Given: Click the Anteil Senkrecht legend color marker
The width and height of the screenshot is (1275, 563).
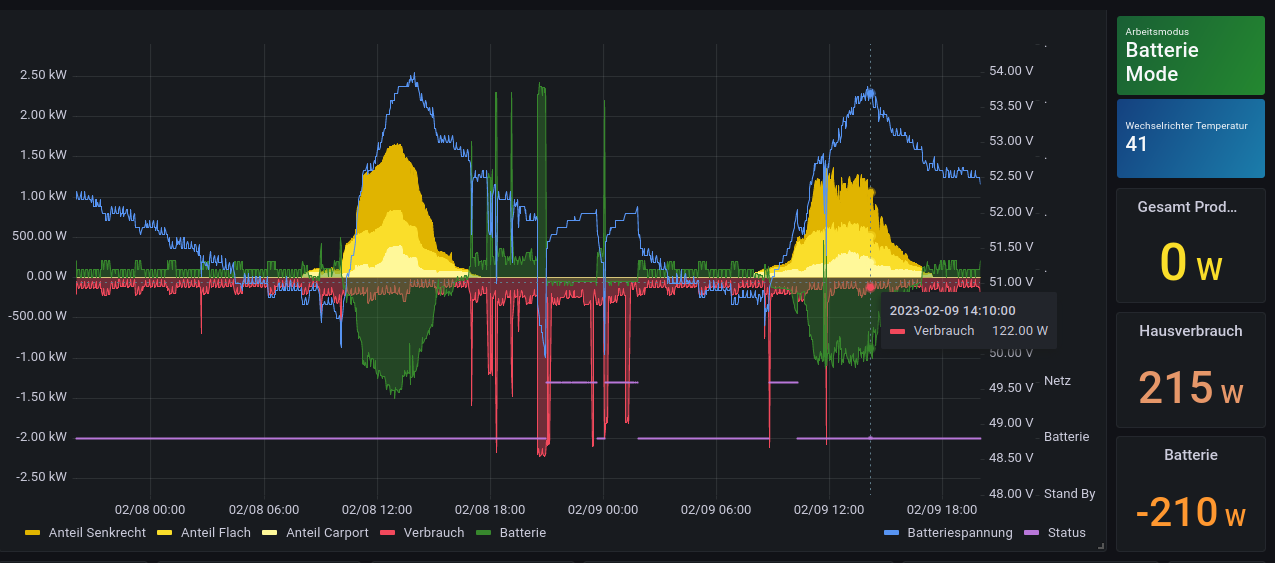Looking at the screenshot, I should [33, 533].
